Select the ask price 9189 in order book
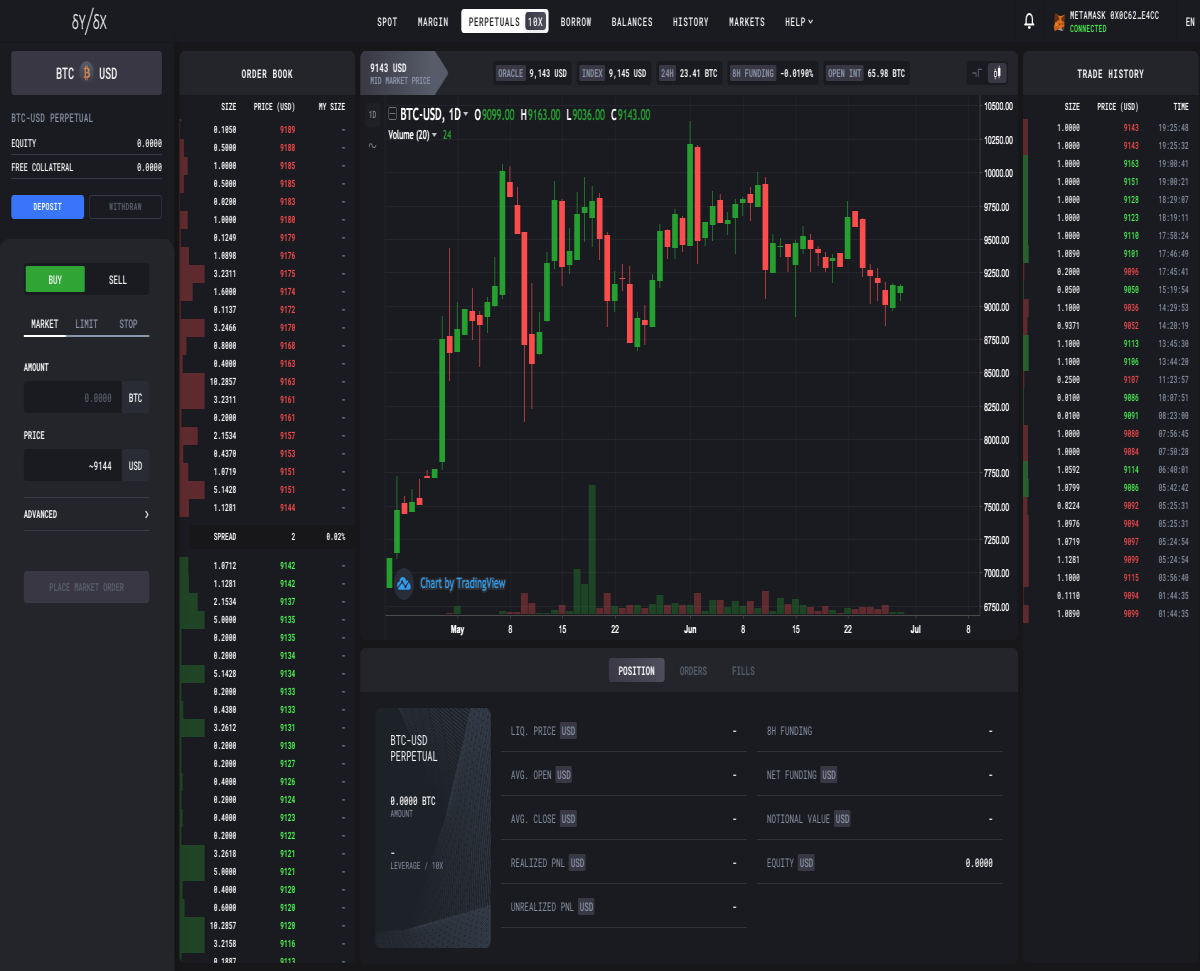The width and height of the screenshot is (1200, 971). (287, 129)
